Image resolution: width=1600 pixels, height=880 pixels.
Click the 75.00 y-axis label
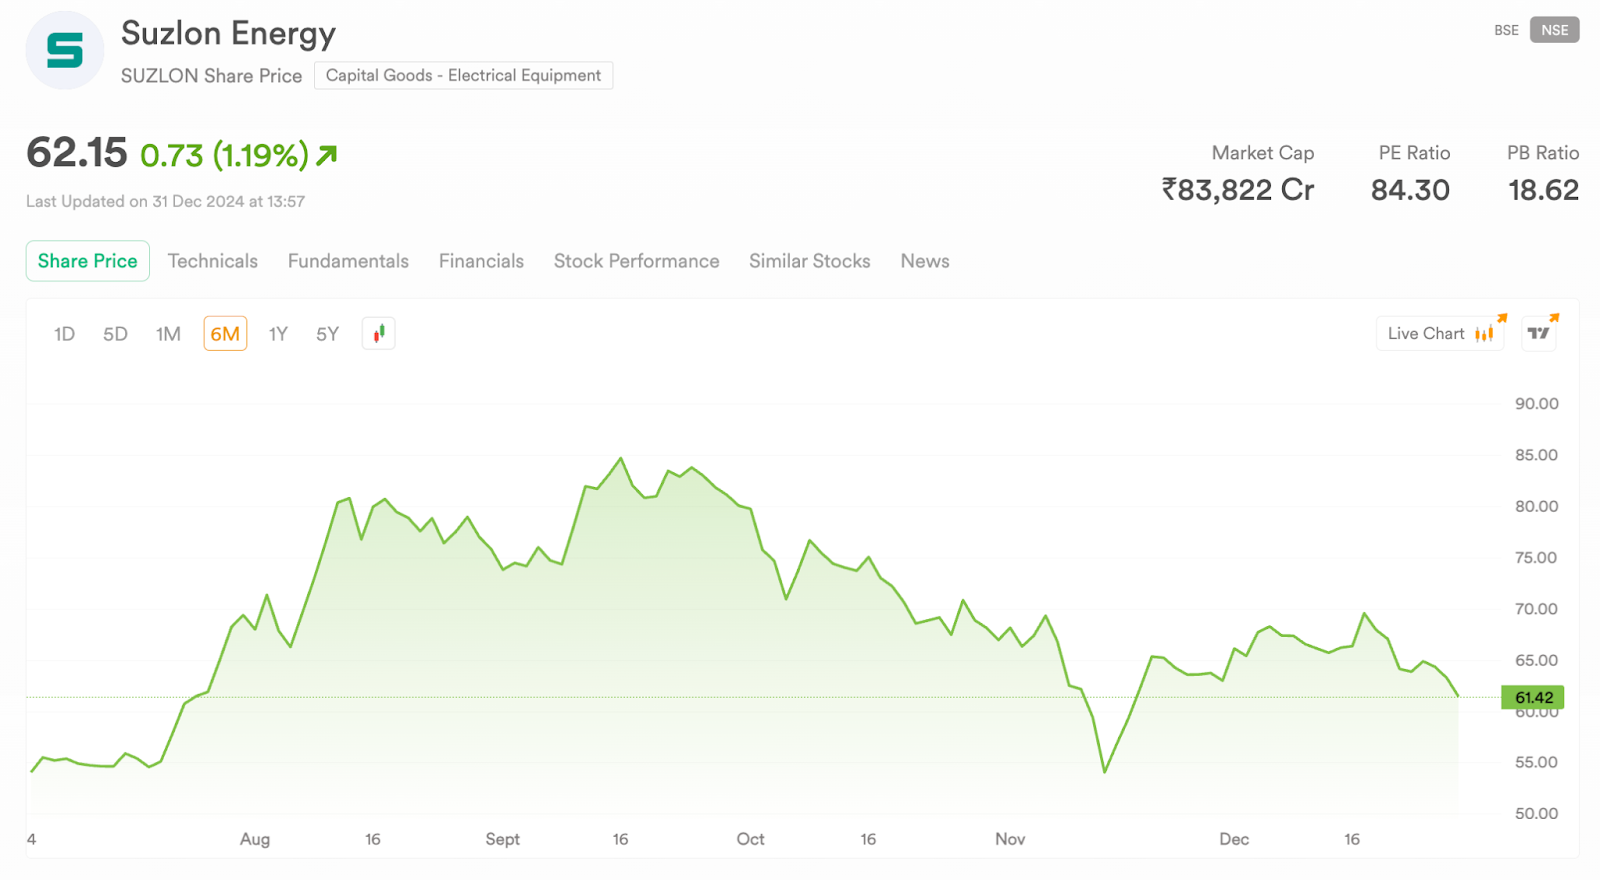[x=1536, y=558]
